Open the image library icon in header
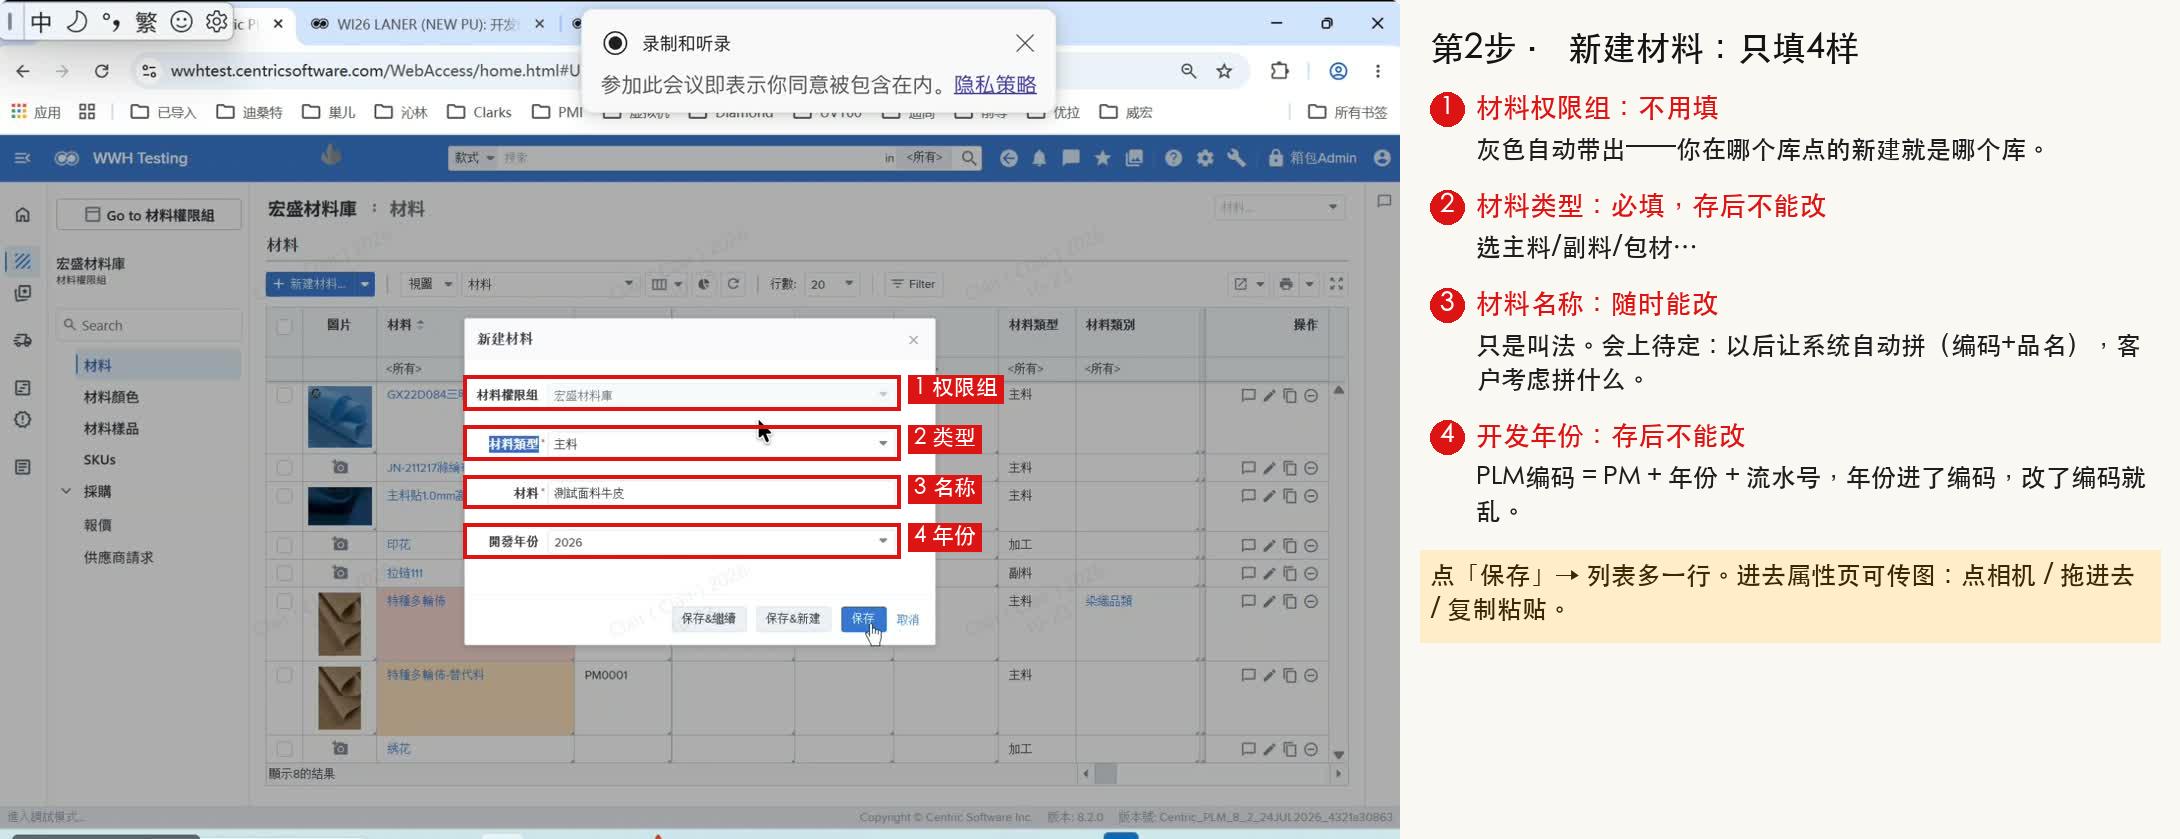Screen dimensions: 2180x839 pos(1134,158)
